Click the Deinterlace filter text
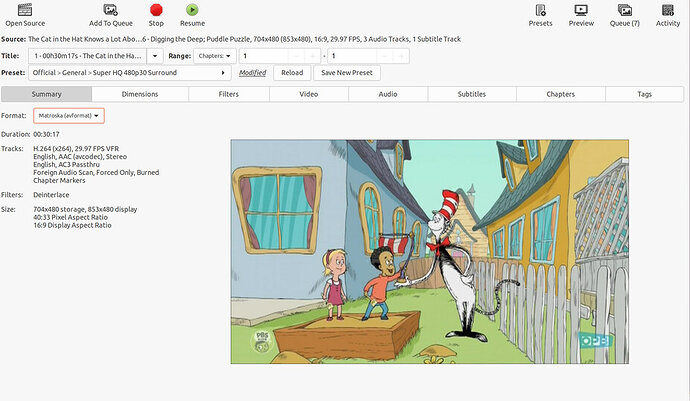The image size is (690, 401). 51,195
